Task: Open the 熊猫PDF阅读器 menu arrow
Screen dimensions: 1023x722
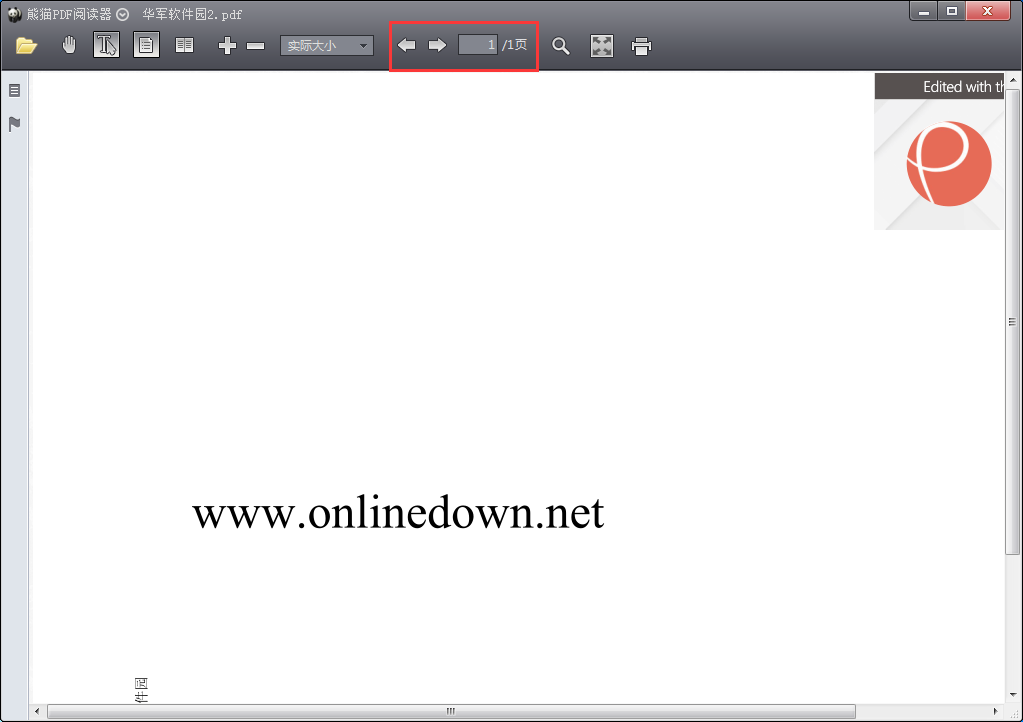Action: click(x=123, y=14)
